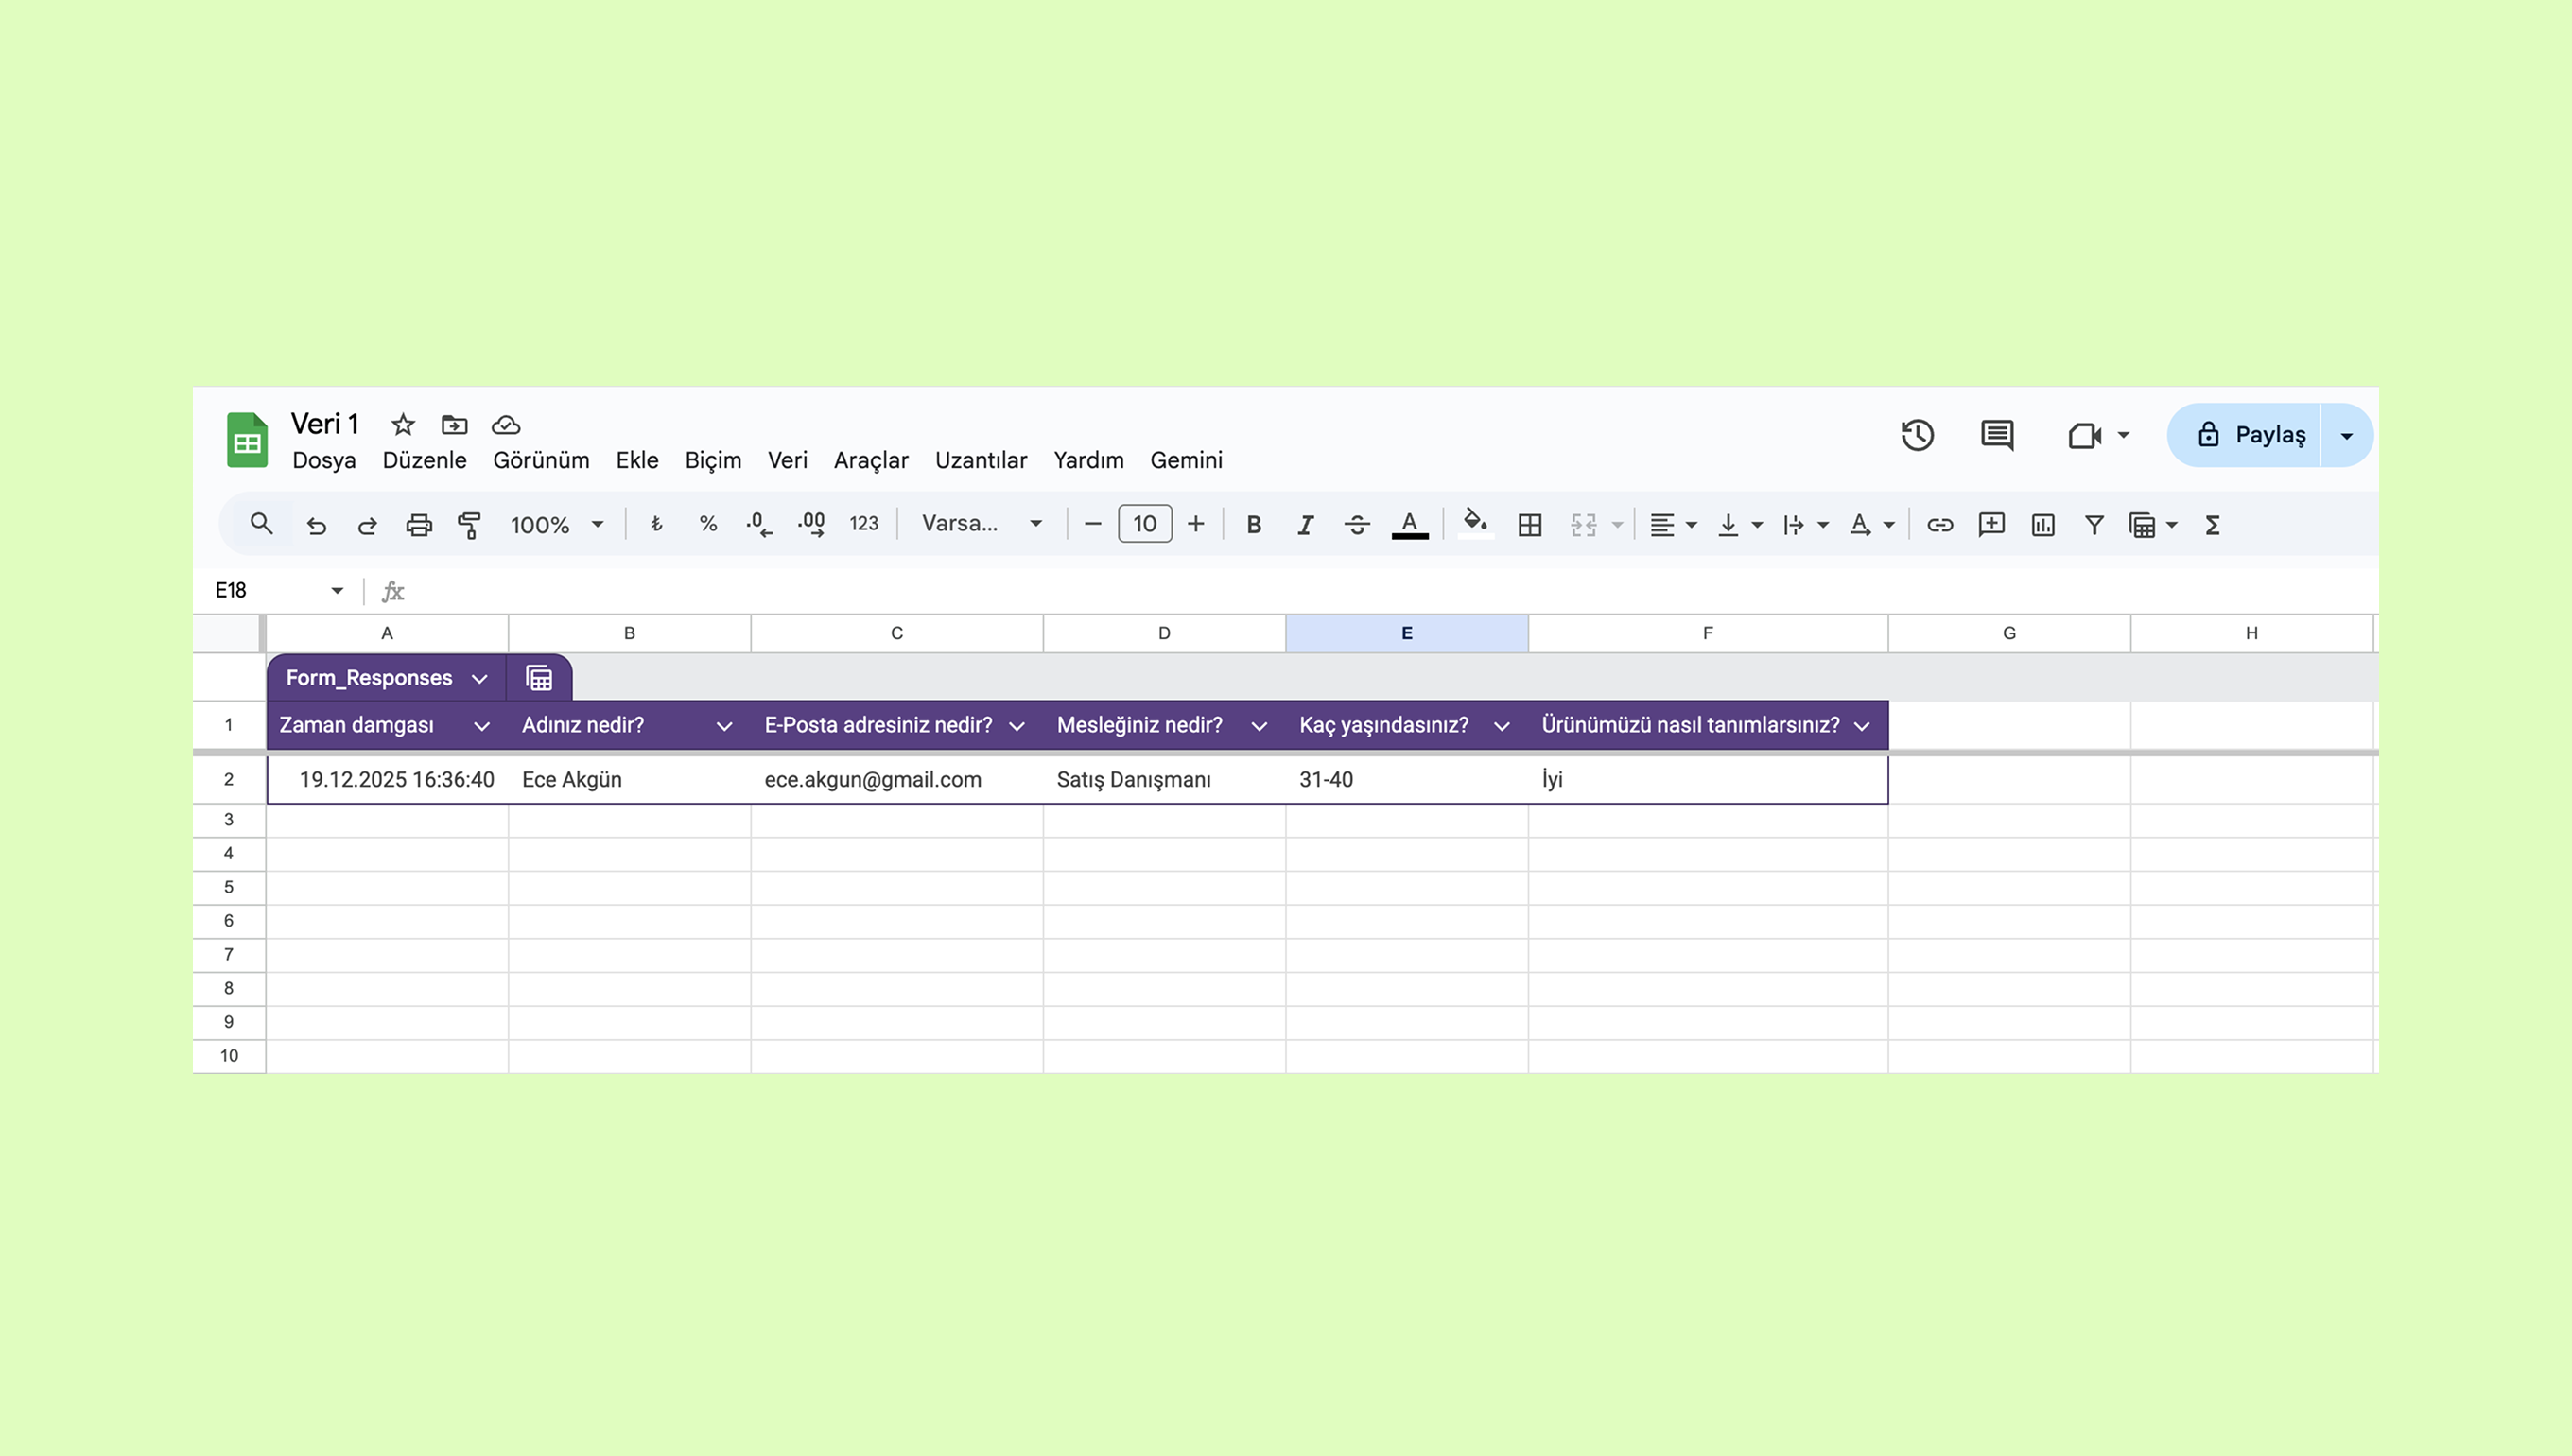The image size is (2572, 1456).
Task: Open the Zaman damgası column dropdown
Action: [481, 727]
